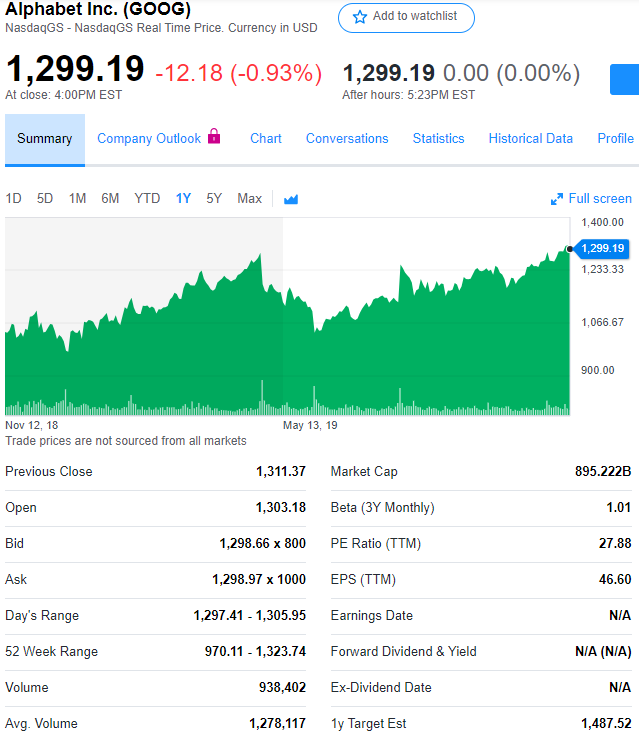The image size is (639, 735).
Task: Go to the Conversations tab
Action: tap(347, 139)
